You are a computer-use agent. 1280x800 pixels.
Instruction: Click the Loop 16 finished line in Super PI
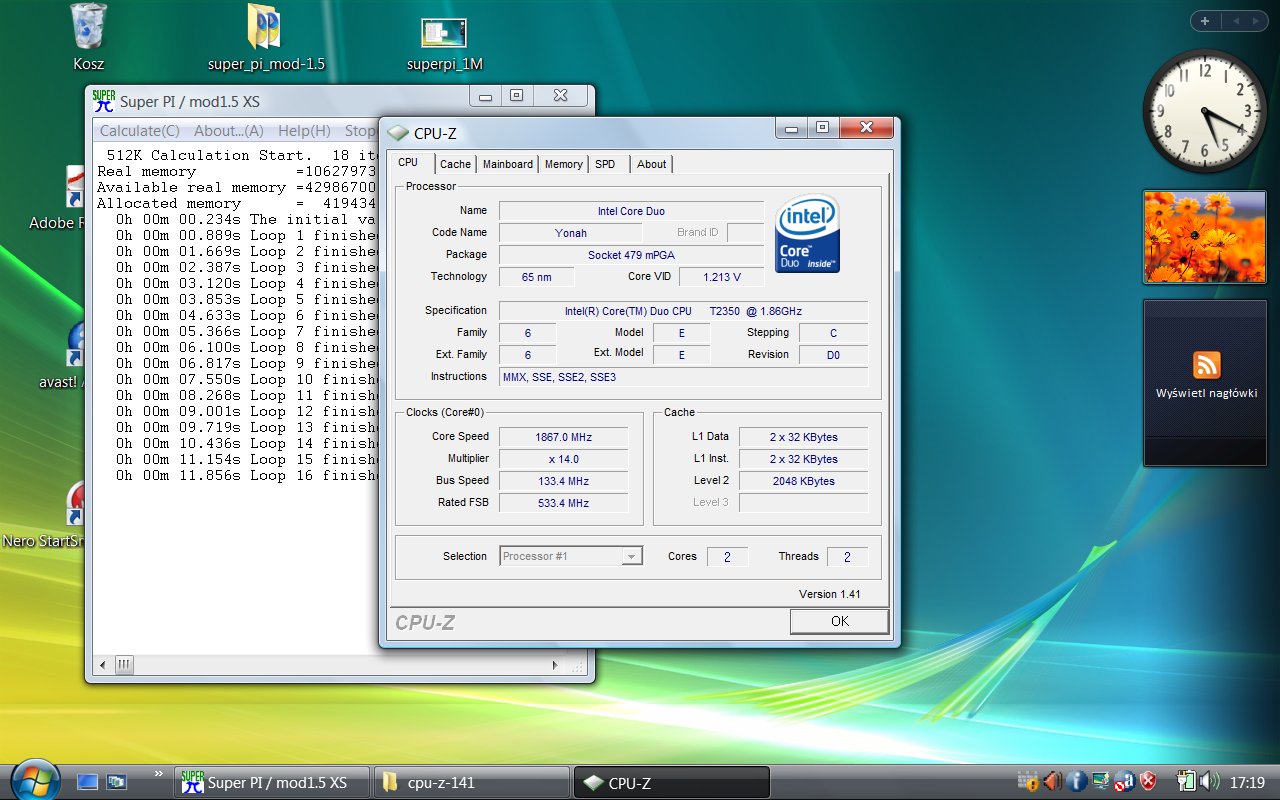(x=247, y=475)
